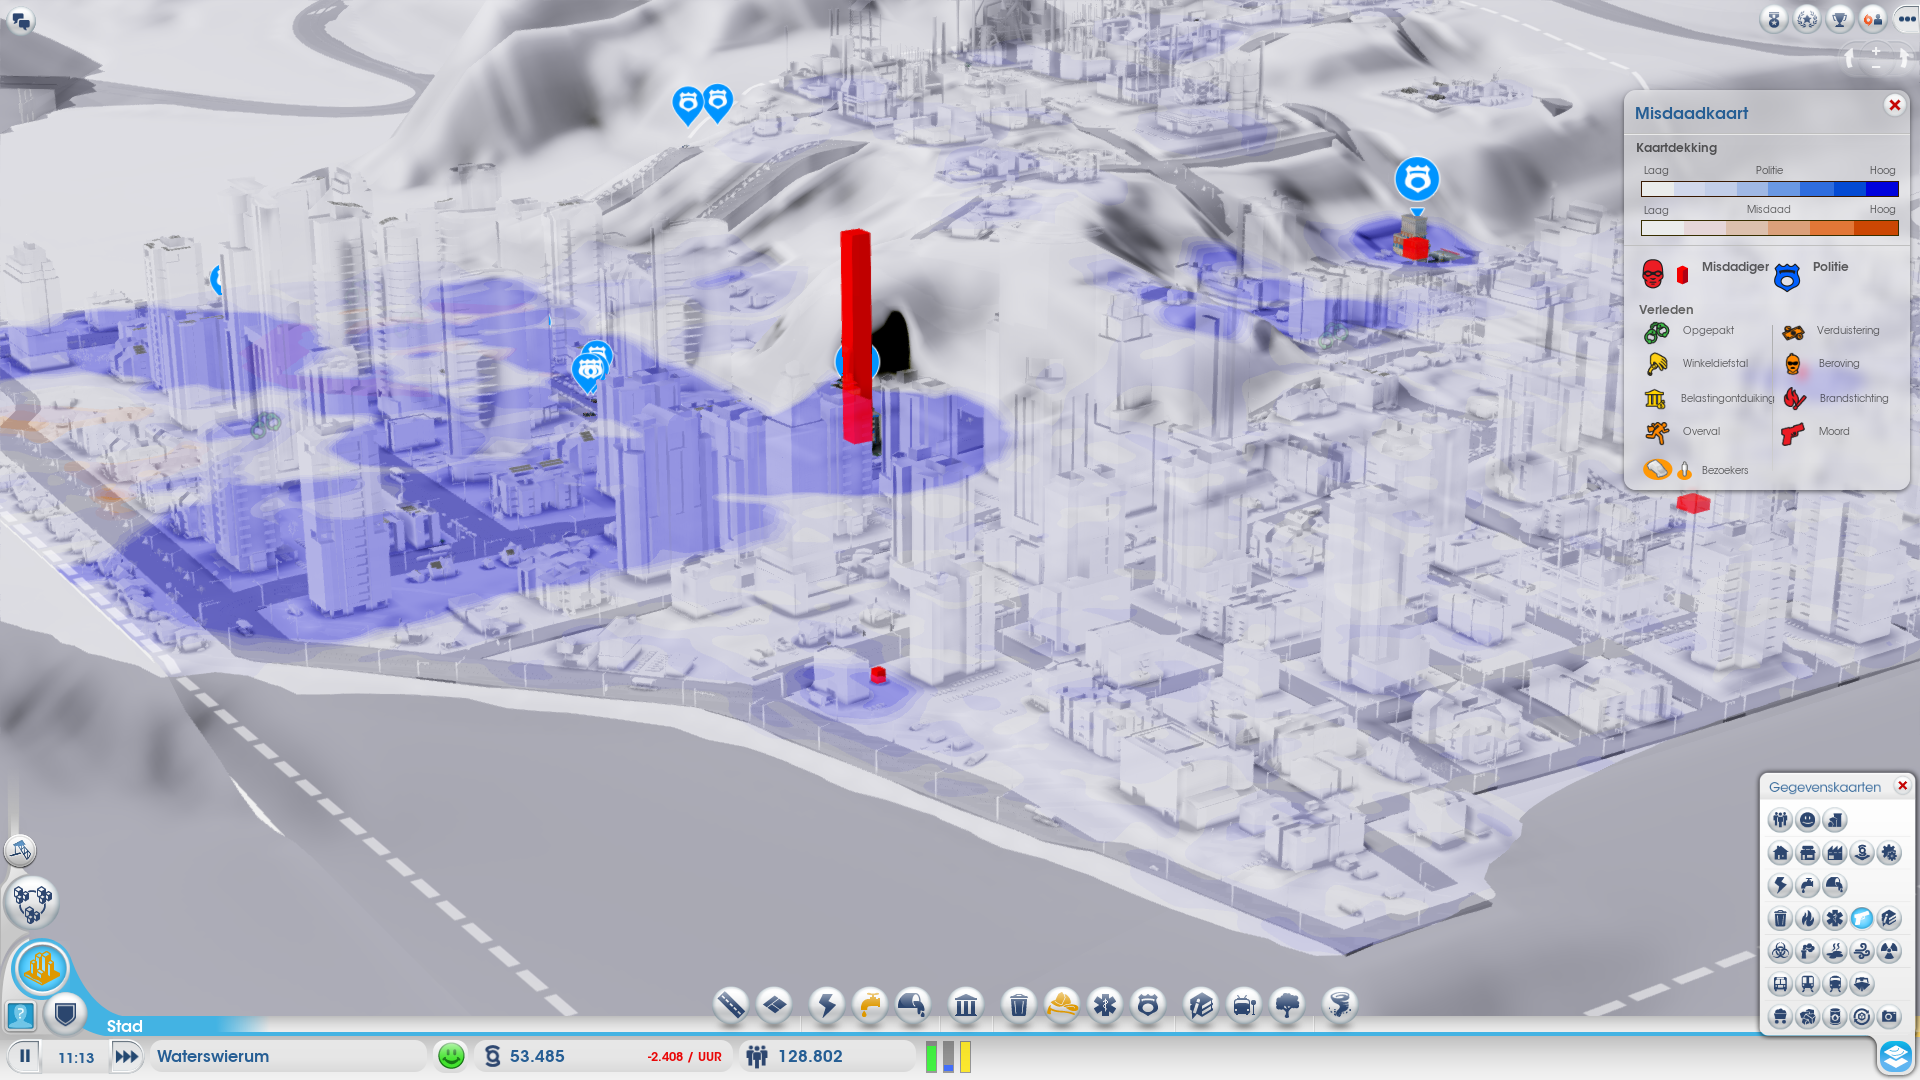The image size is (1920, 1080).
Task: Show the health data map
Action: pos(1834,918)
